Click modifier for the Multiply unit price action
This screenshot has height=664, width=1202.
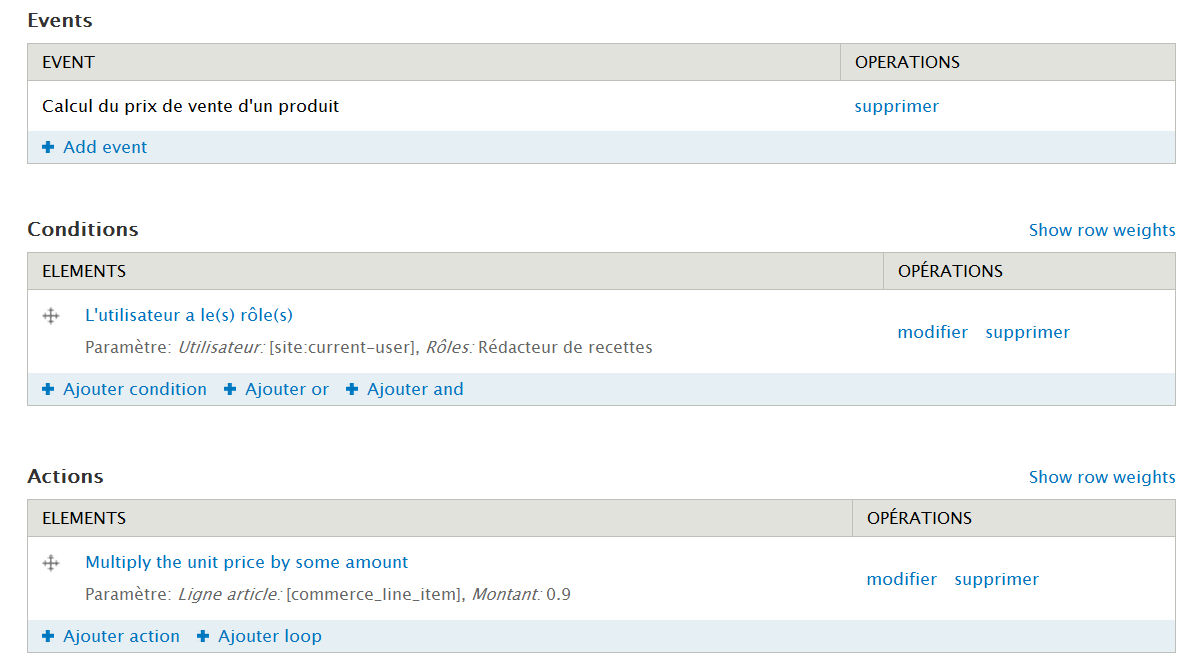(x=901, y=579)
